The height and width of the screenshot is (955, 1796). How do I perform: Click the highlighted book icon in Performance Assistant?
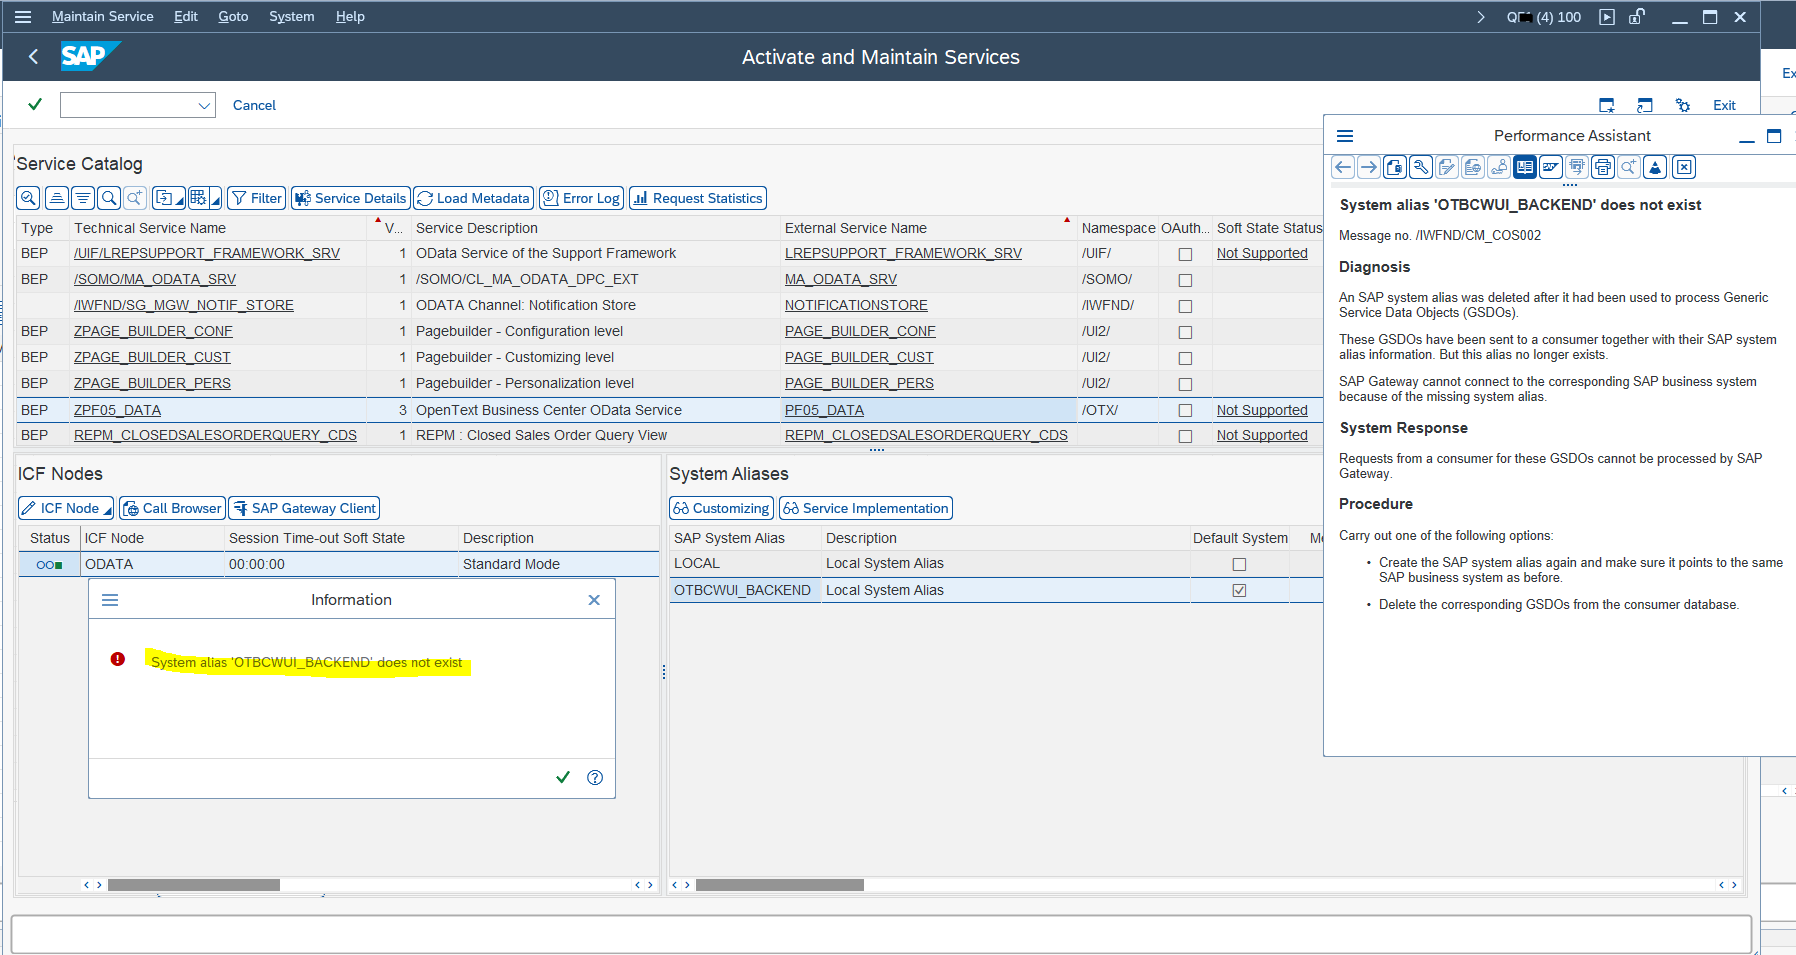(1525, 167)
